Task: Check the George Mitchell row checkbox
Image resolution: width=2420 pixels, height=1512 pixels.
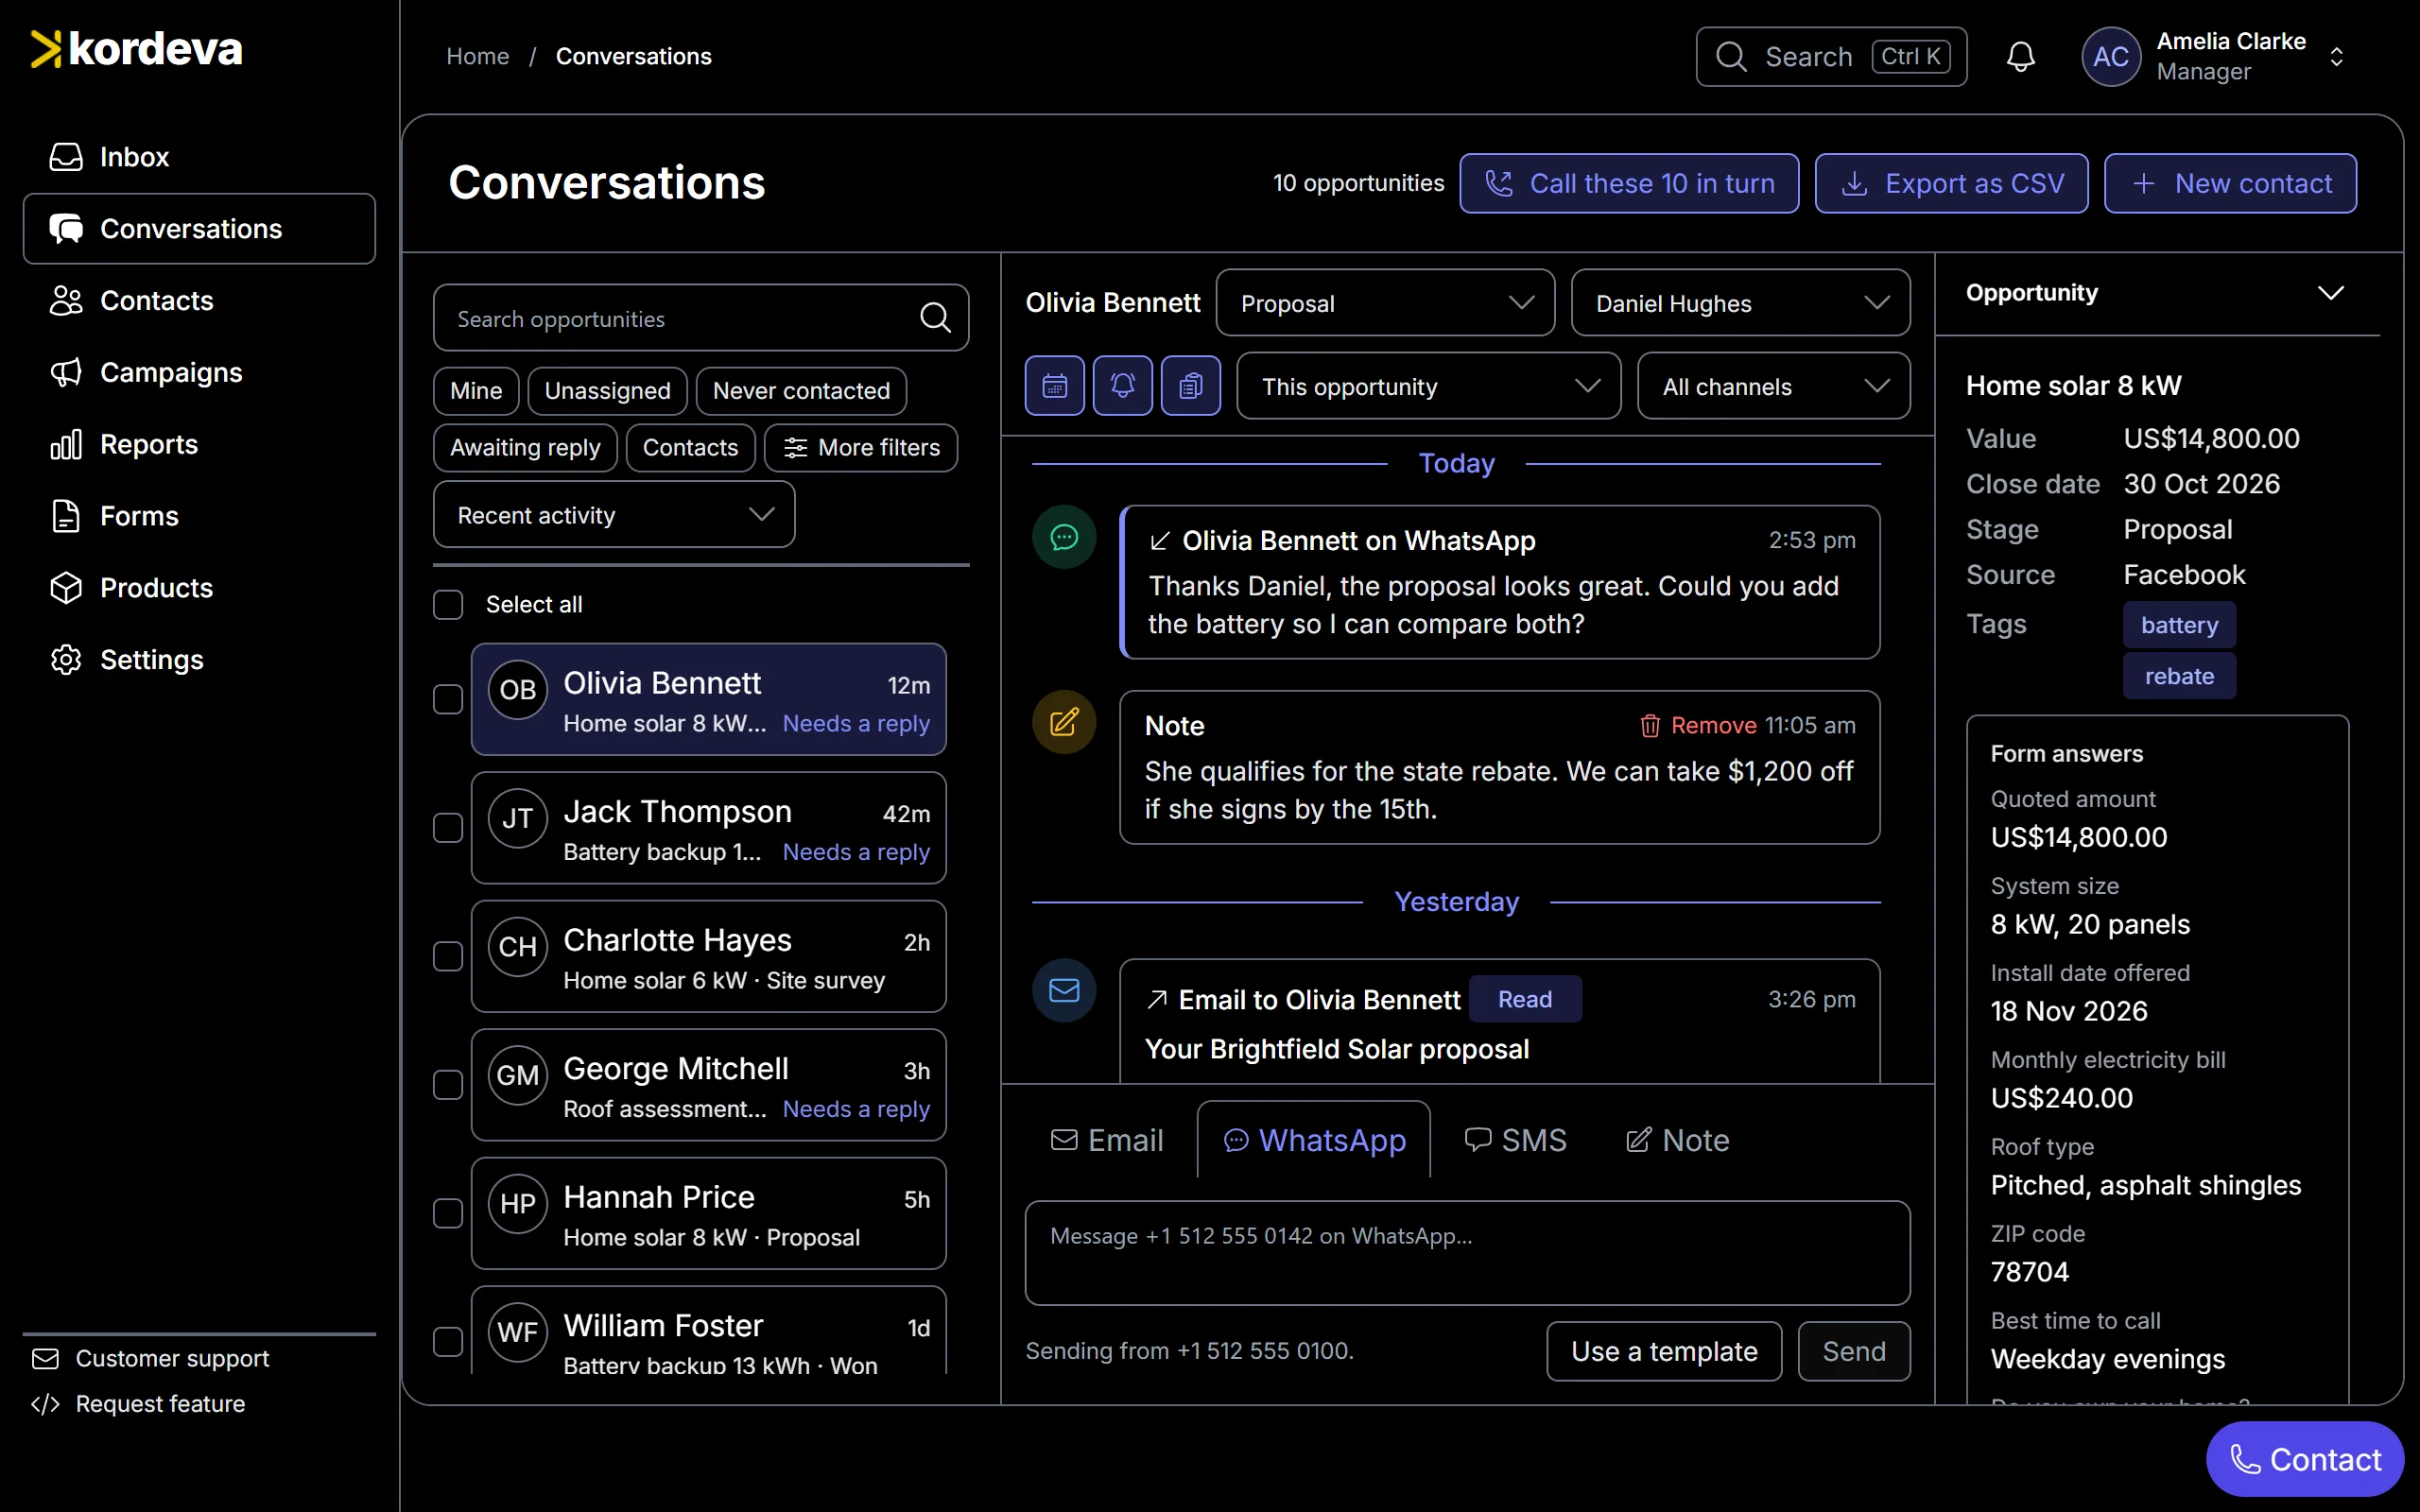Action: point(448,1085)
